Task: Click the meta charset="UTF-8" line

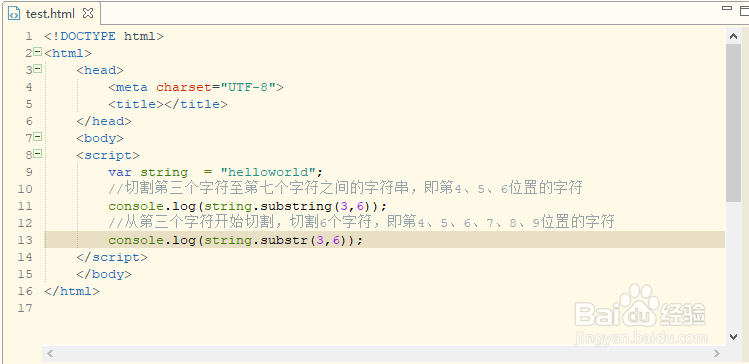Action: (x=196, y=87)
